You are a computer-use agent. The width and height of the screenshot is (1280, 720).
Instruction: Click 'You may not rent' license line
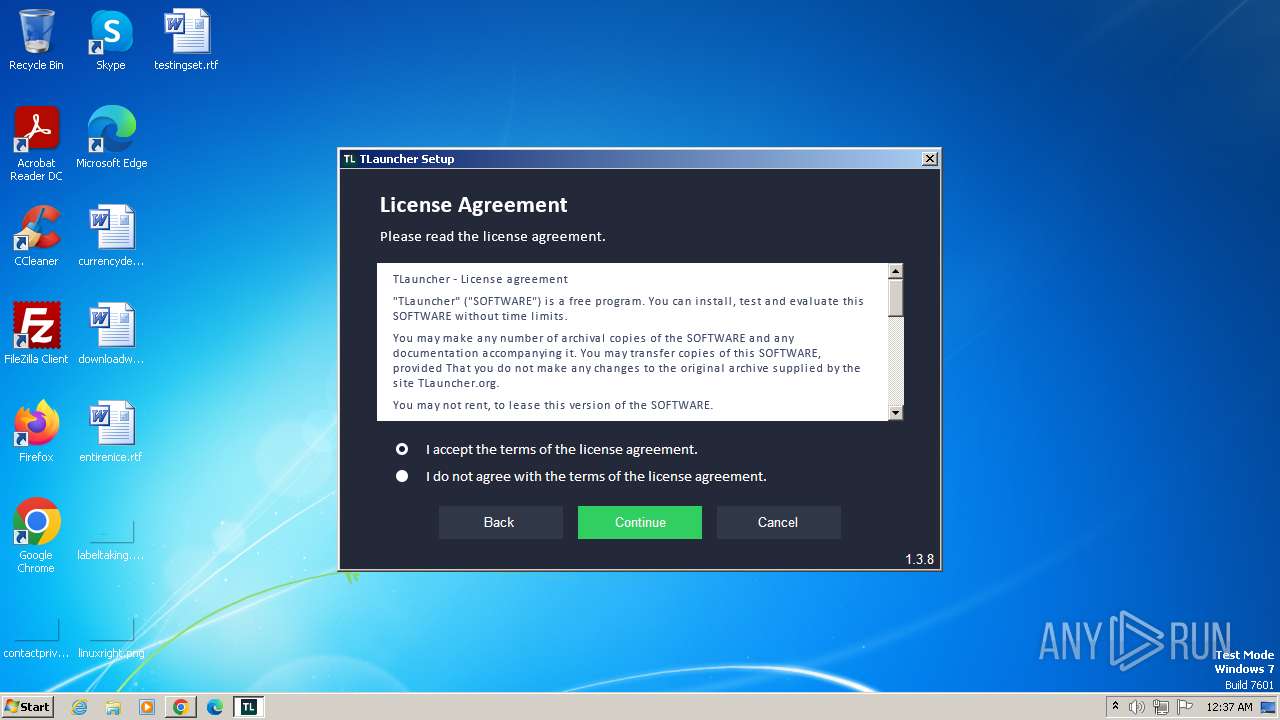[552, 405]
